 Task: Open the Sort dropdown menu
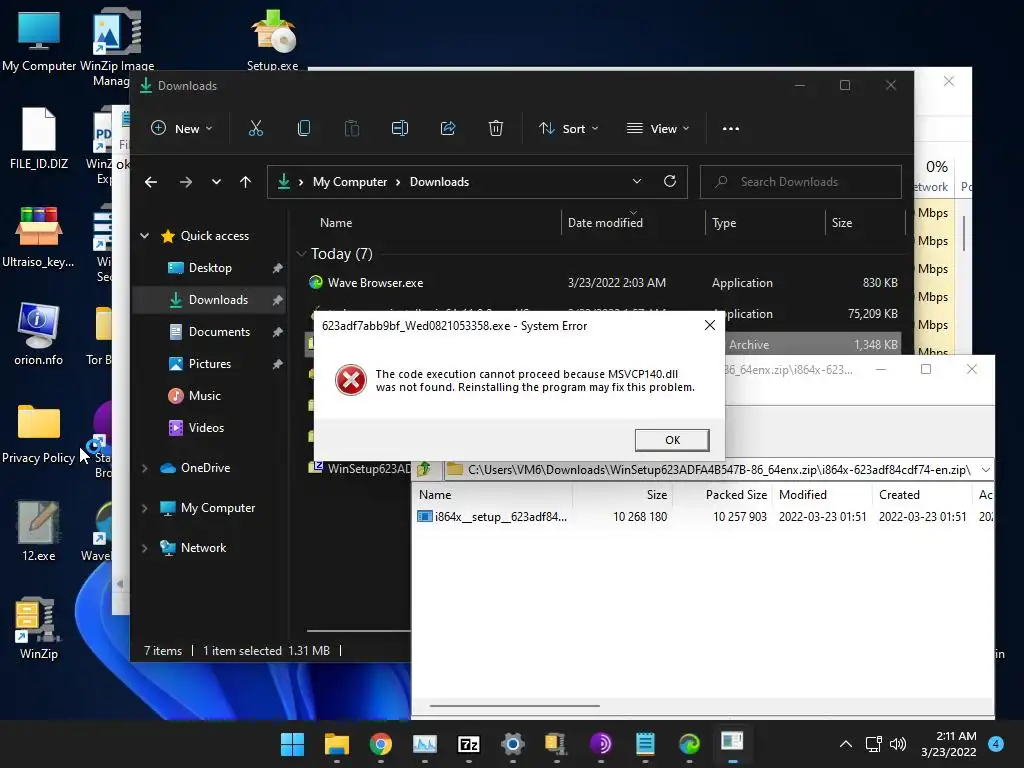(x=568, y=129)
